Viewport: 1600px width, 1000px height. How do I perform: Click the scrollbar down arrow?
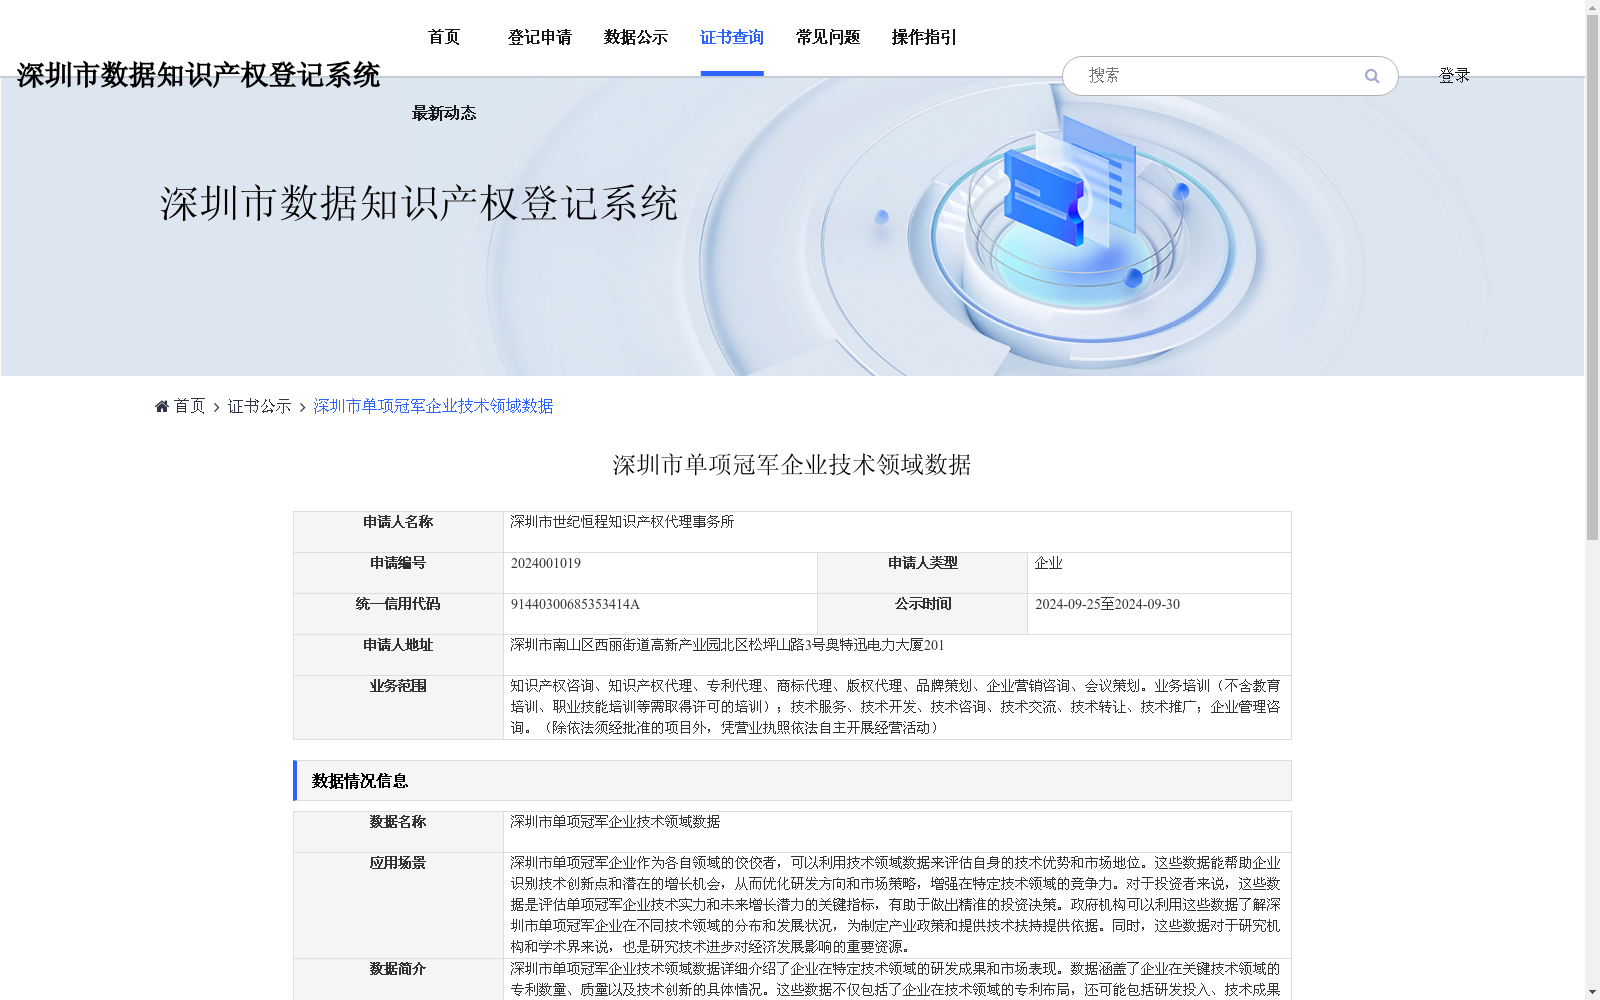coord(1592,992)
